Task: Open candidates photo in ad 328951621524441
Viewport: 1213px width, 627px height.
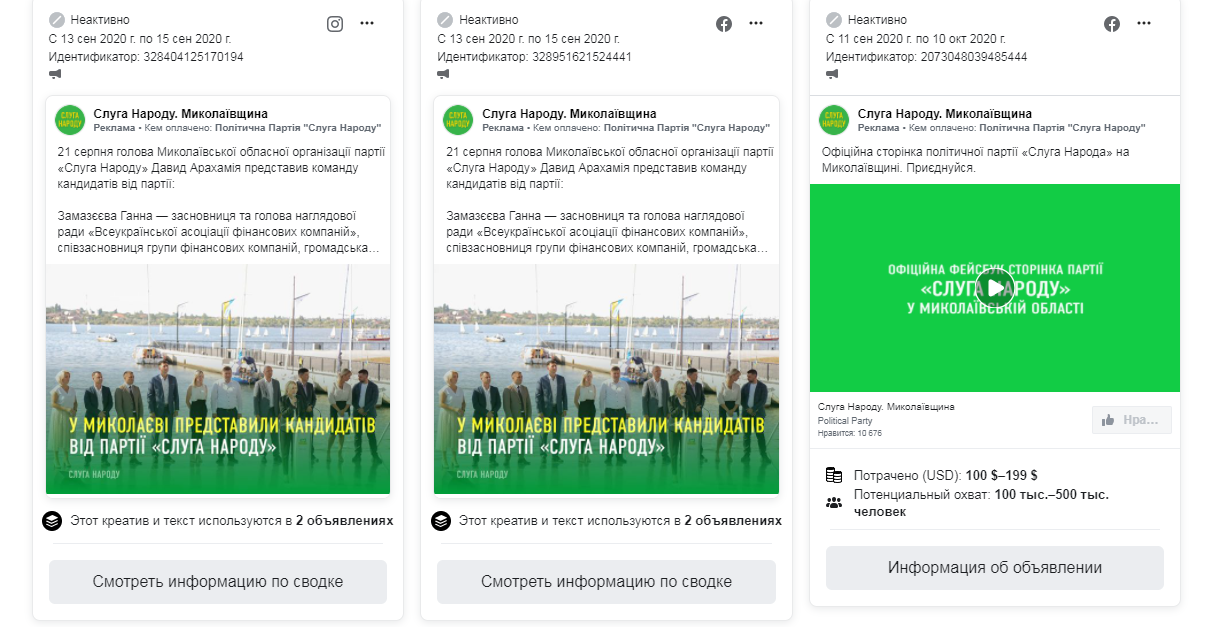Action: click(606, 379)
